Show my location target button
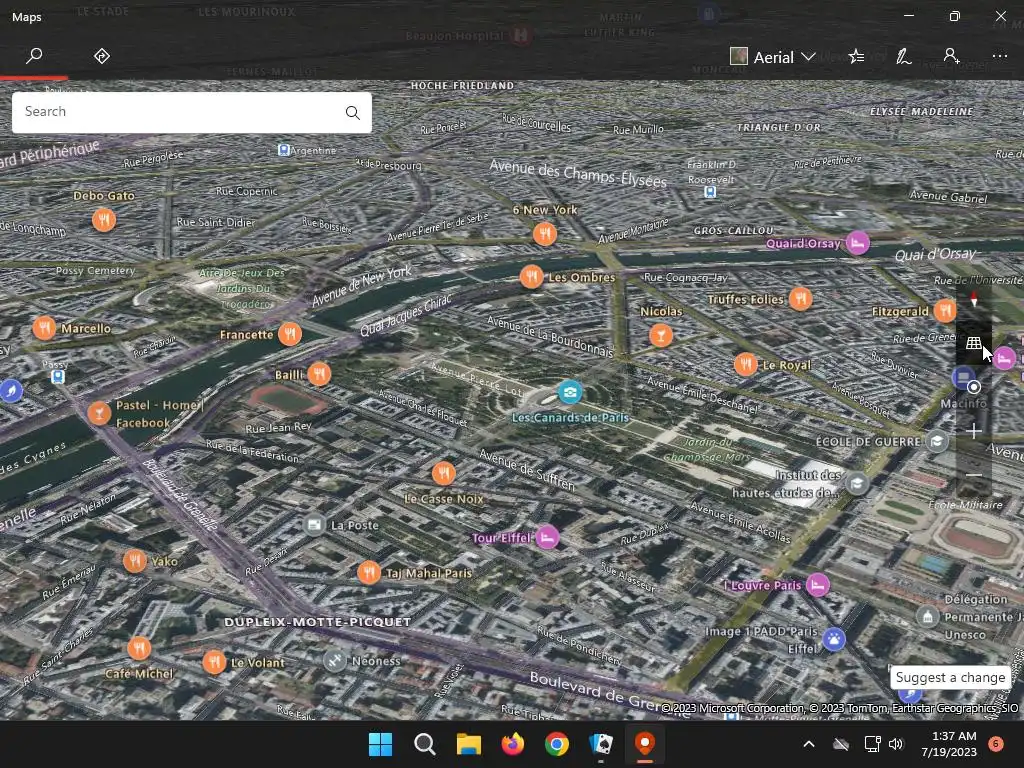 [974, 387]
